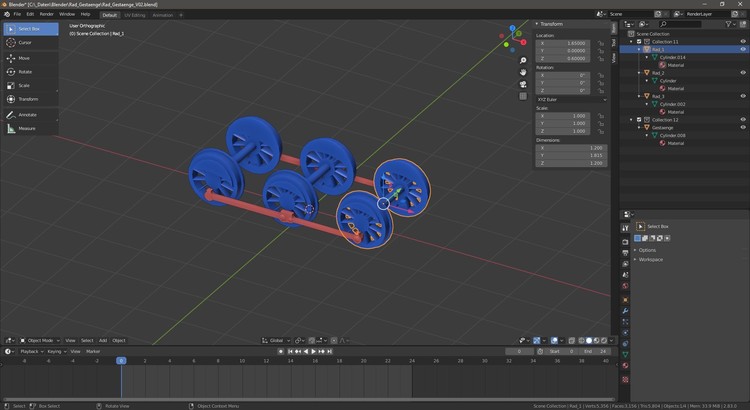Image resolution: width=750 pixels, height=410 pixels.
Task: Activate the Measure tool
Action: [27, 128]
